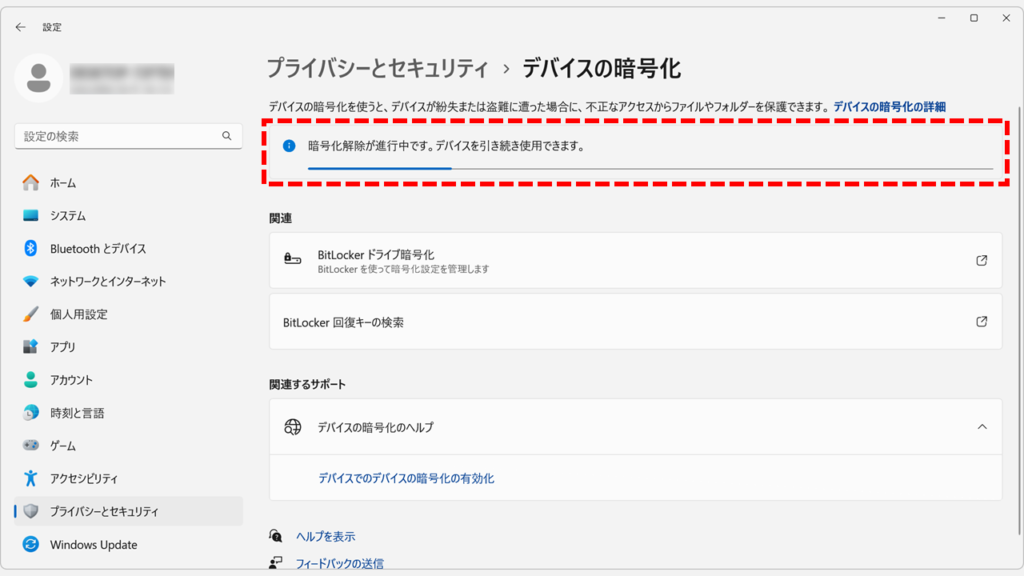Open external link icon for BitLocker ドライブ暗号化
This screenshot has height=576, width=1024.
click(x=982, y=261)
